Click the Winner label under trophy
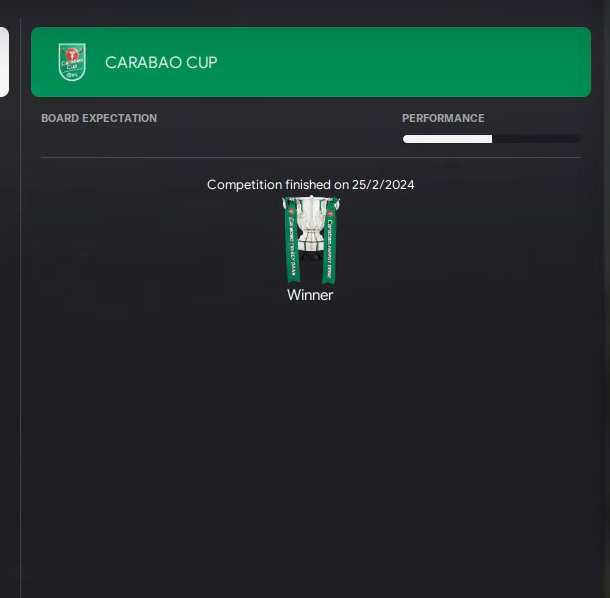This screenshot has height=598, width=610. pyautogui.click(x=310, y=295)
